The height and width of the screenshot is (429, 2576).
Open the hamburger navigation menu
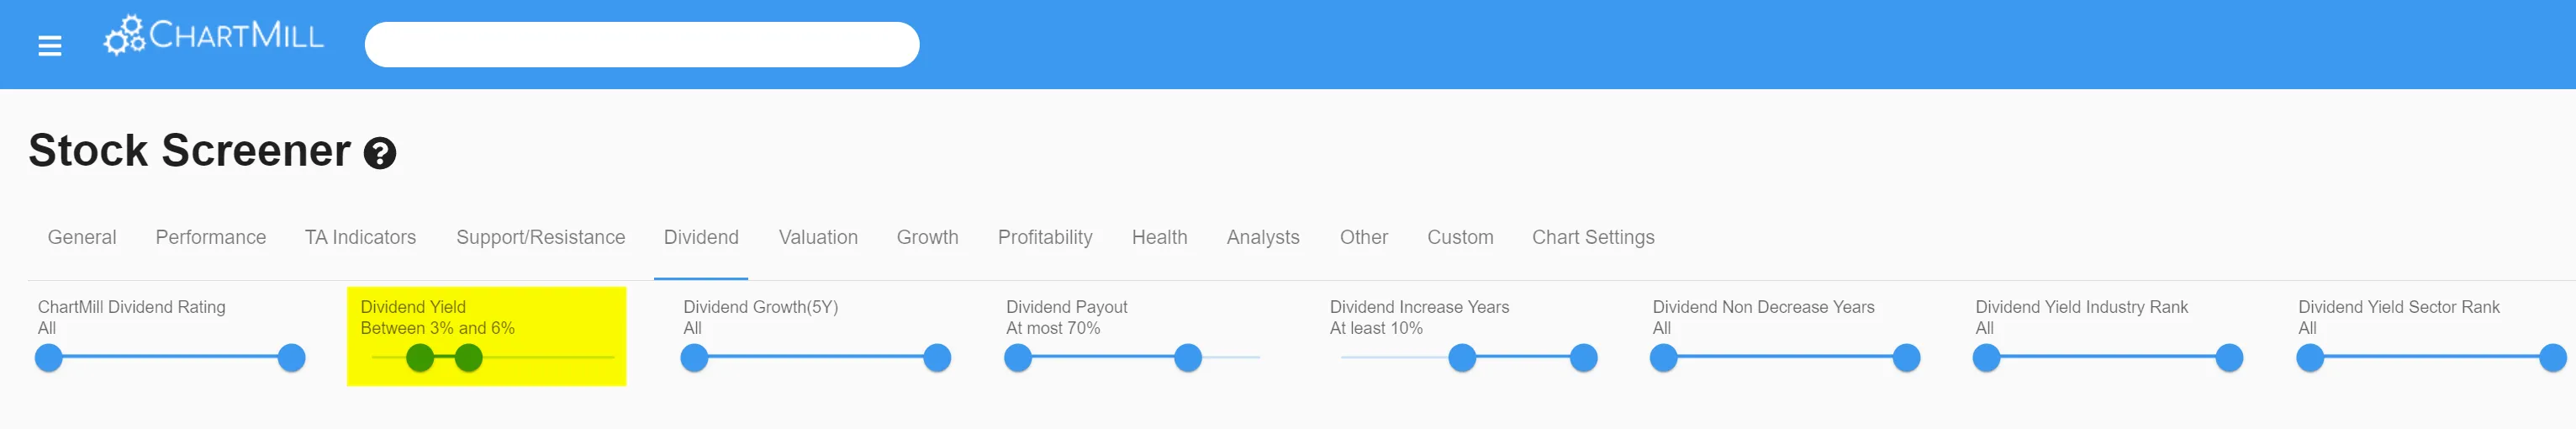coord(50,46)
